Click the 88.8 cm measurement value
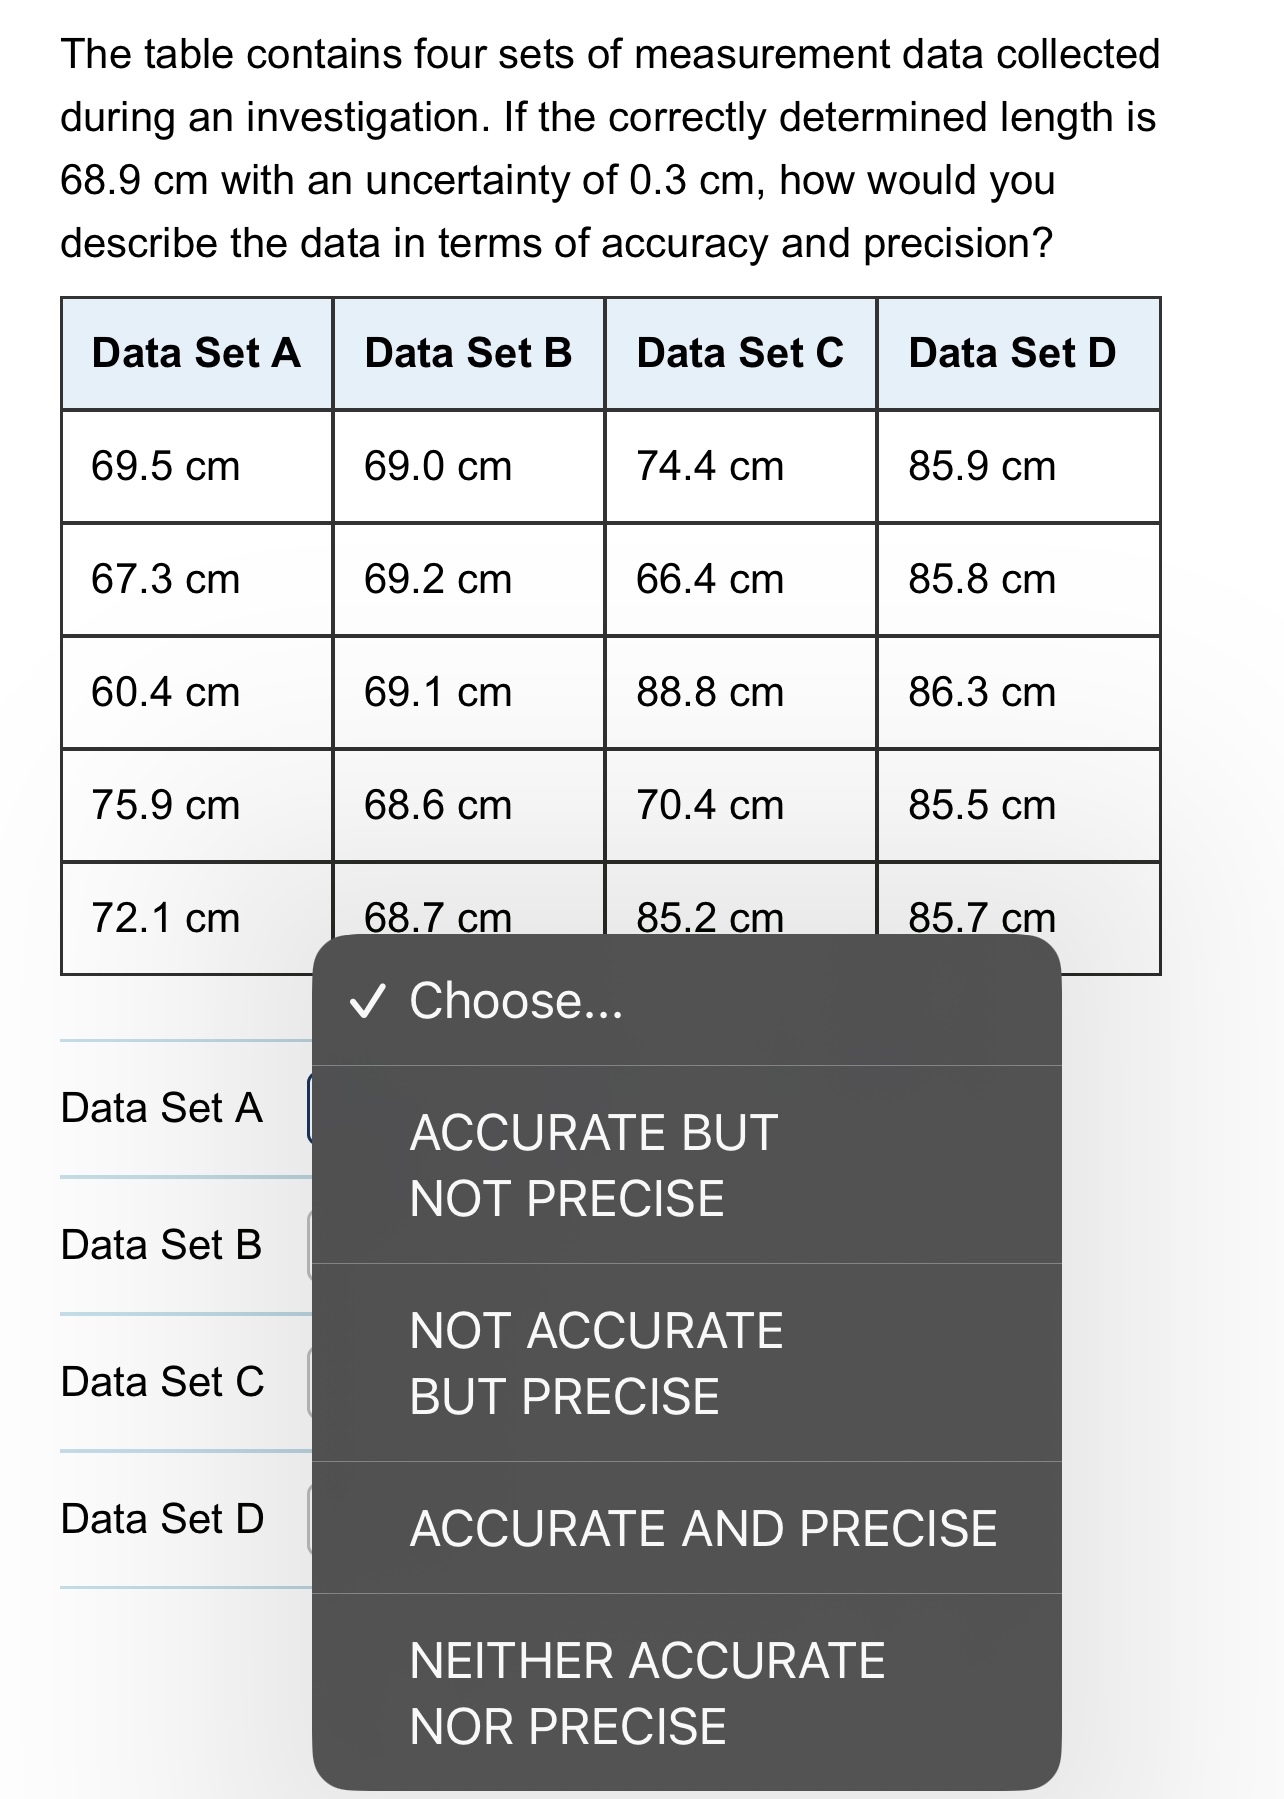 709,691
